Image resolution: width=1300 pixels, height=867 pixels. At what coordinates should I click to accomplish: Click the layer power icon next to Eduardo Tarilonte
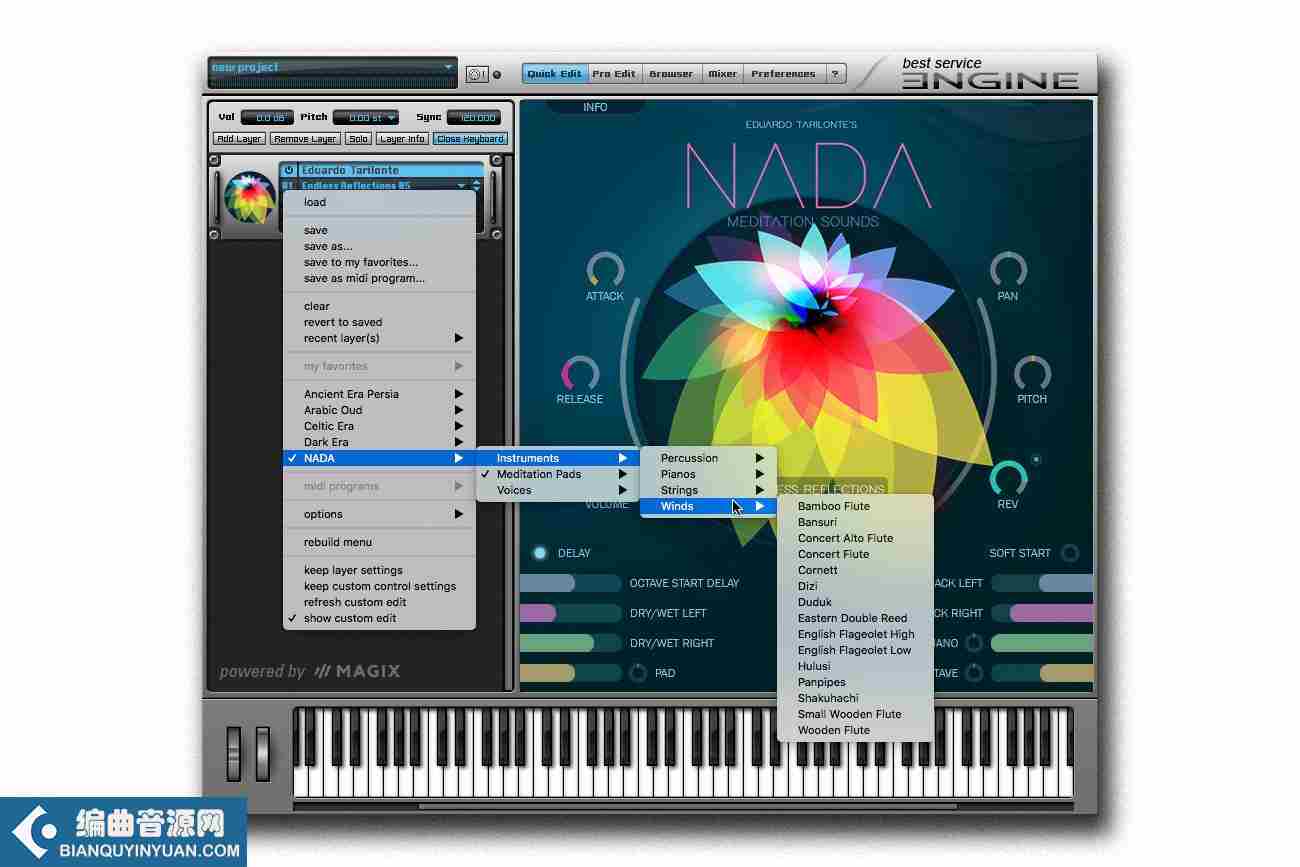tap(289, 170)
